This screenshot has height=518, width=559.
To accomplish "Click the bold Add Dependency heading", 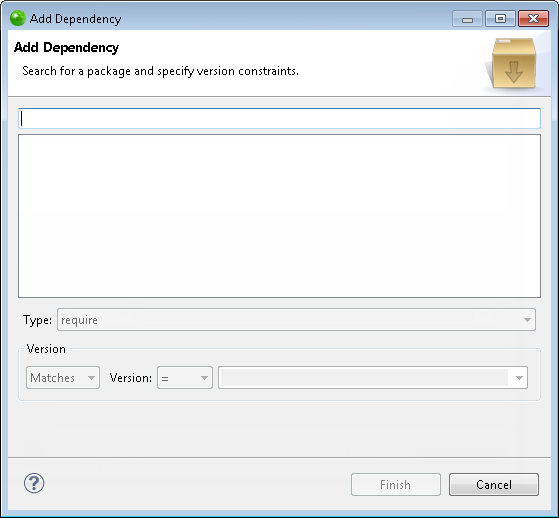I will tap(66, 47).
